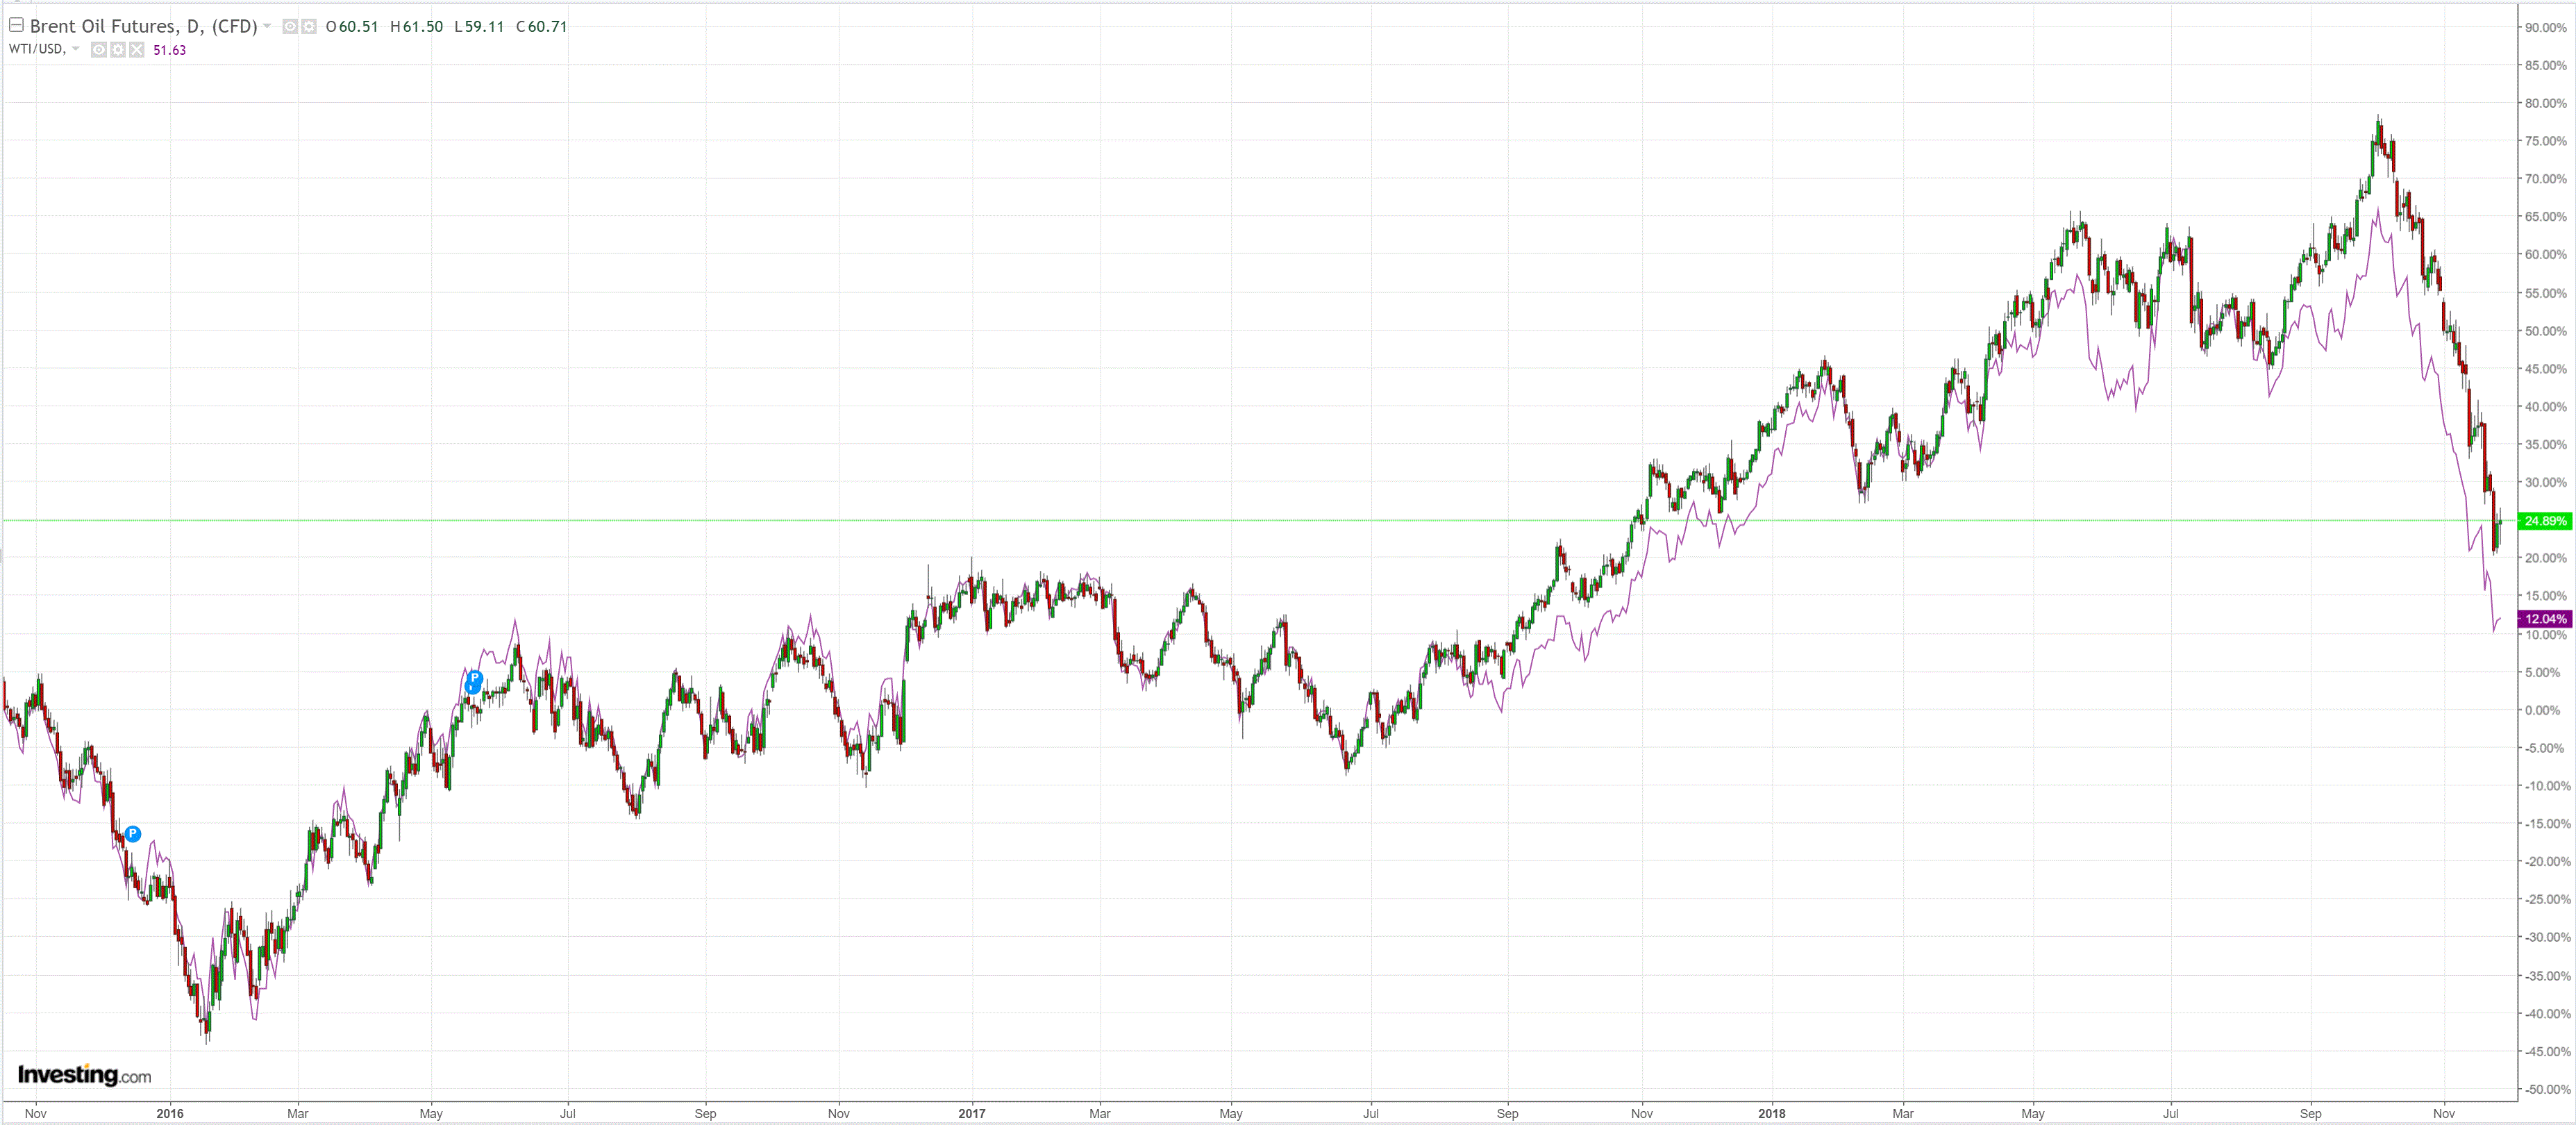Click the 2018 label on time axis
The width and height of the screenshot is (2576, 1125).
point(1771,1113)
